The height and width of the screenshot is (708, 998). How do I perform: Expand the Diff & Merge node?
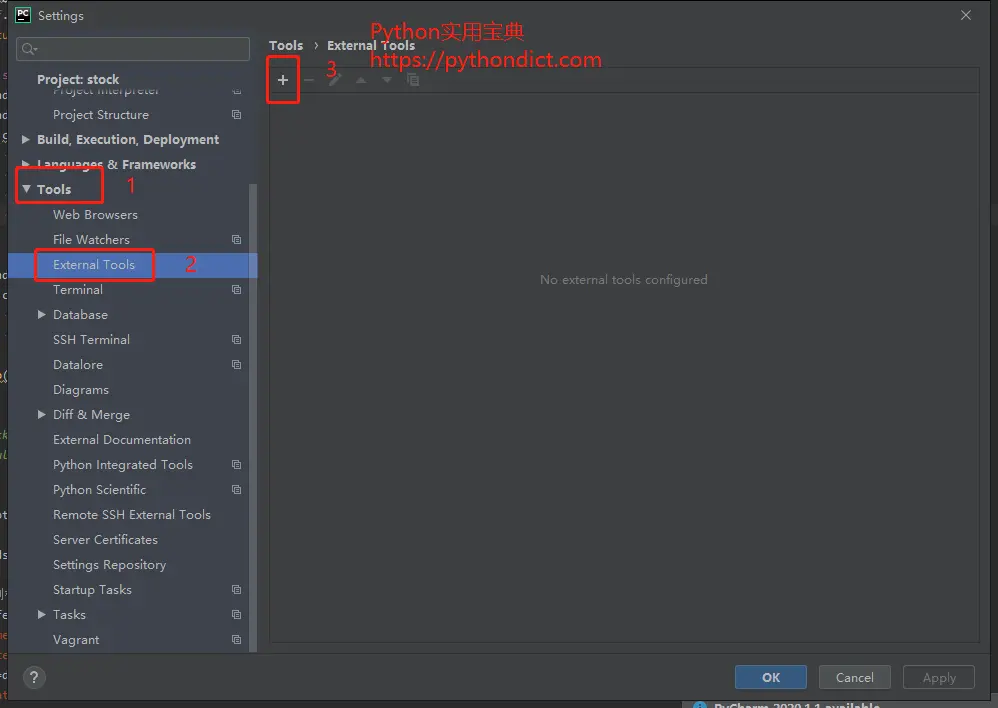(x=41, y=414)
